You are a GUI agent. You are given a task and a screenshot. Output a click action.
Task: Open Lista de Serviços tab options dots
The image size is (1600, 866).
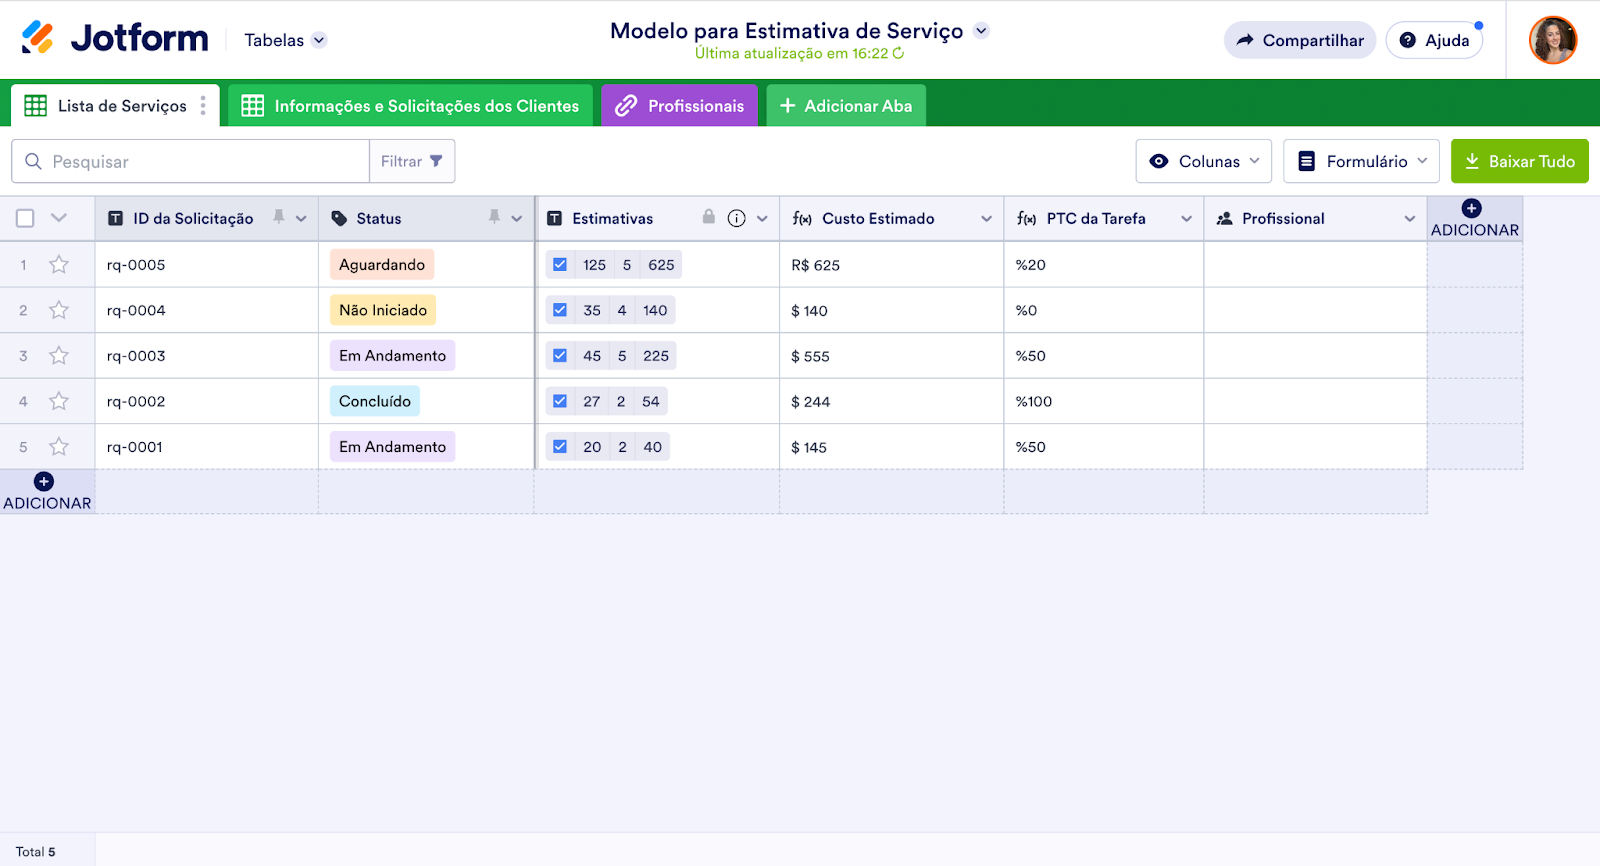pos(203,106)
